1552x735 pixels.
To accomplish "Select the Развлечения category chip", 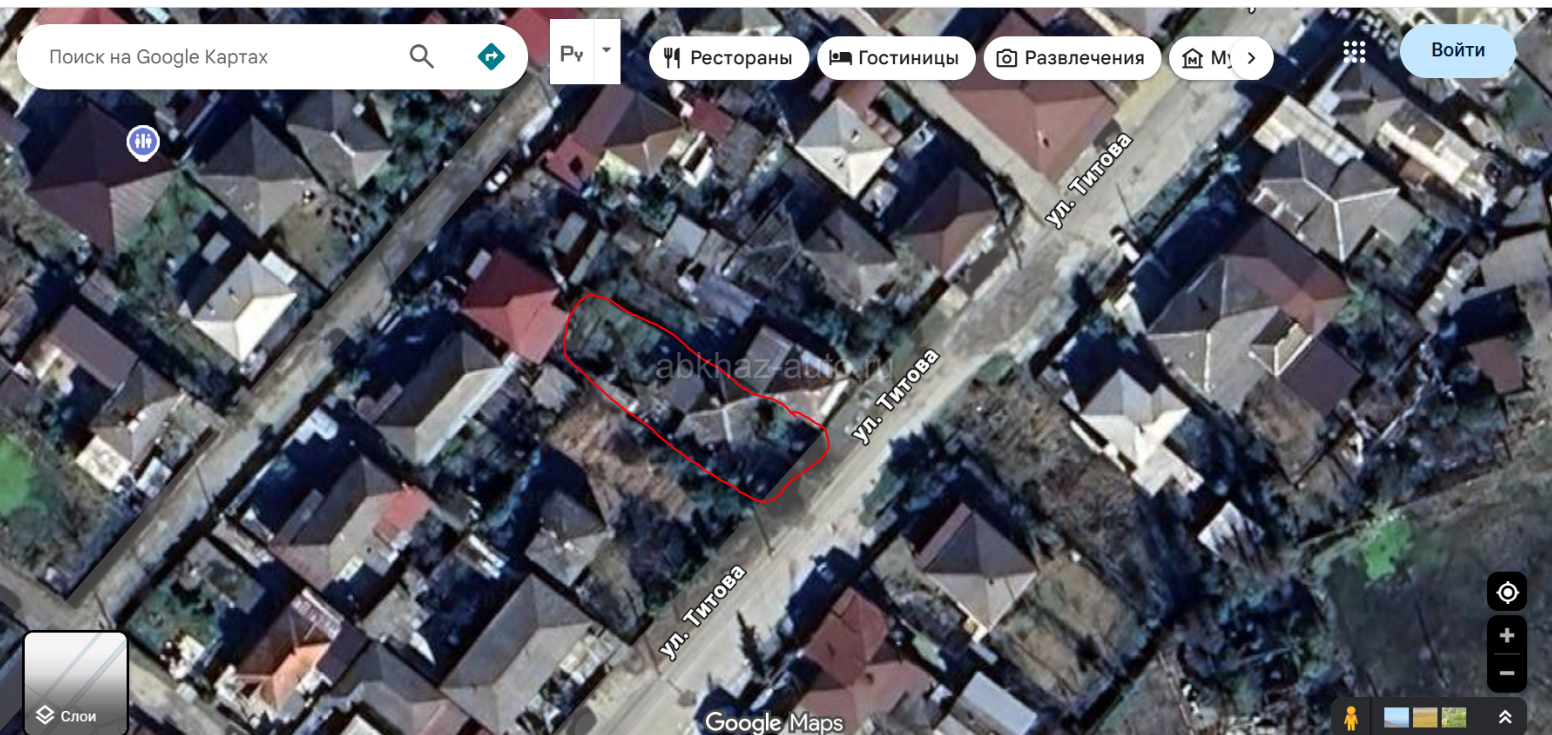I will point(1071,58).
